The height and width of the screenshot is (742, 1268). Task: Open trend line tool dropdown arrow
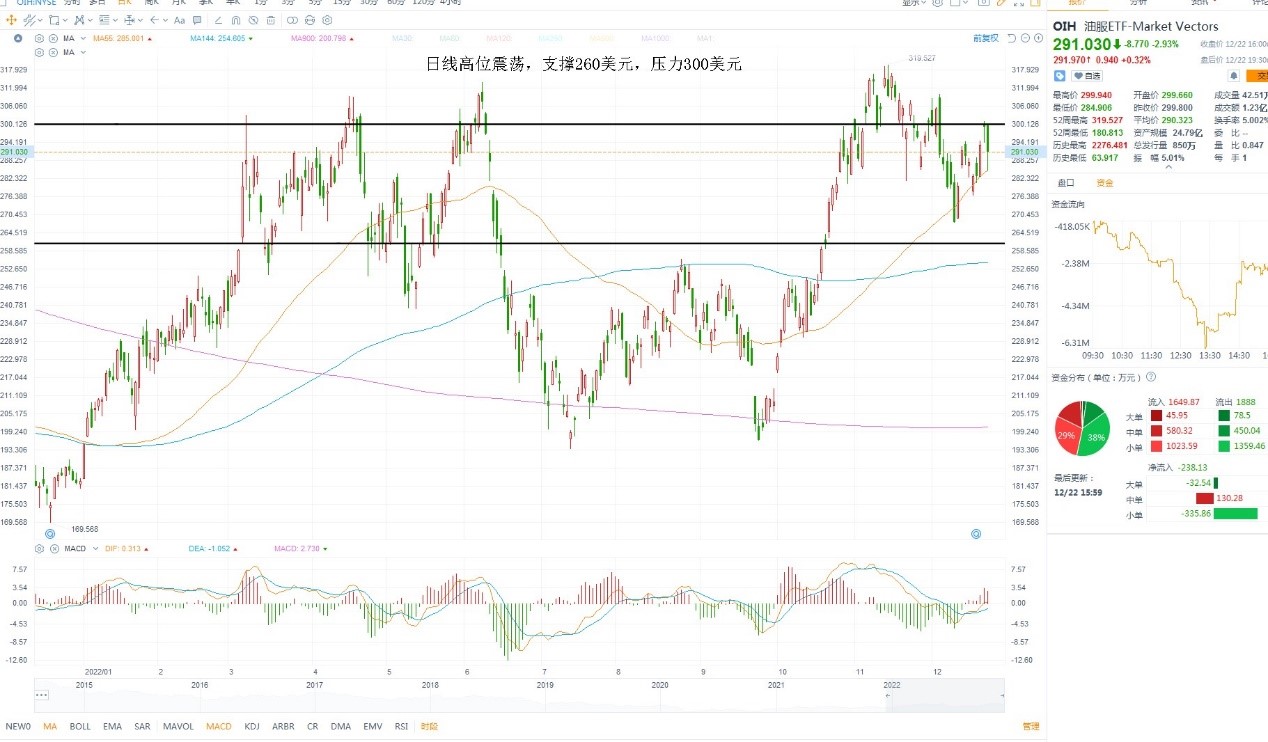pyautogui.click(x=40, y=20)
